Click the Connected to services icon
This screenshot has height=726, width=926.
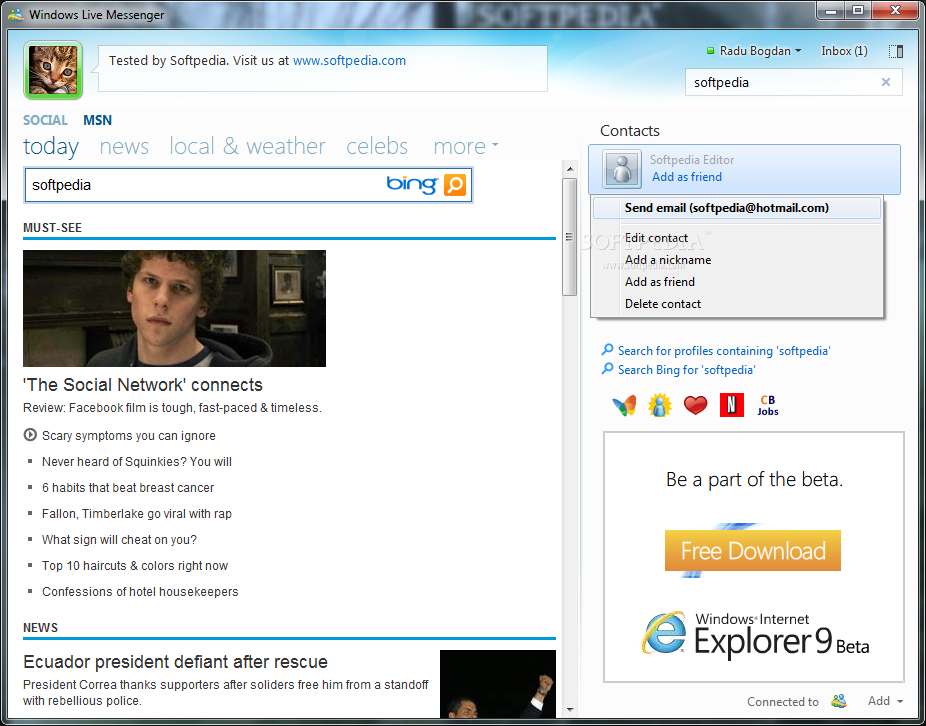click(839, 701)
